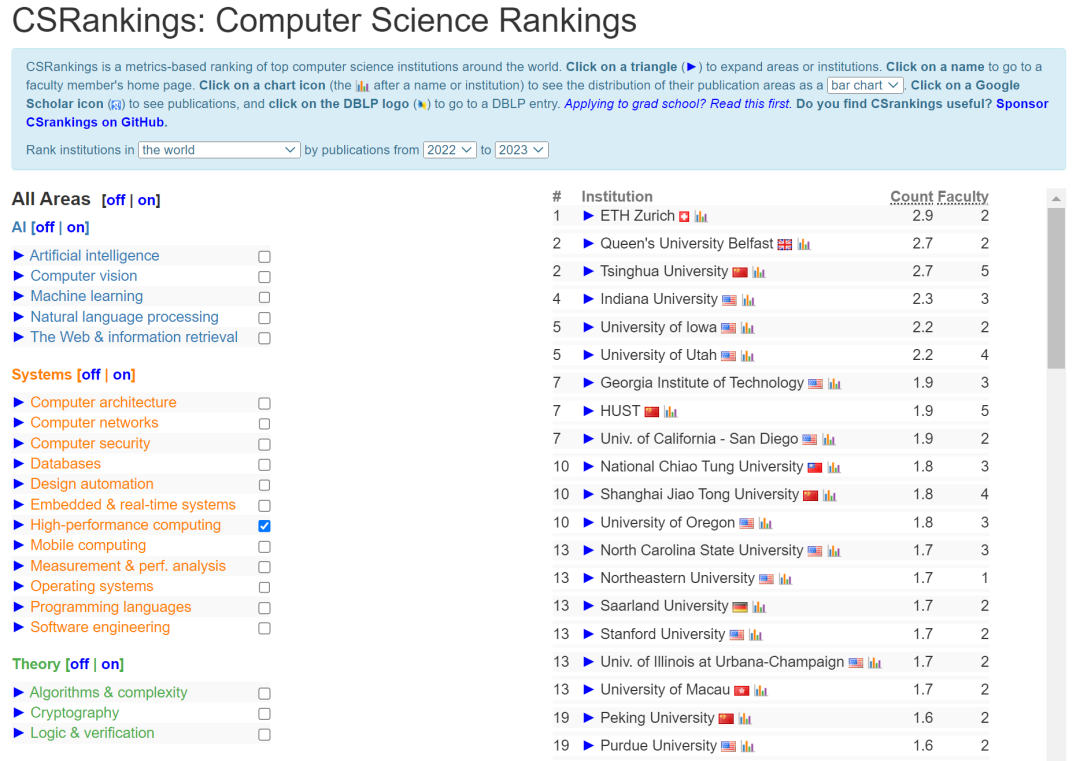Open the bar chart icon for Stanford University

[x=755, y=634]
